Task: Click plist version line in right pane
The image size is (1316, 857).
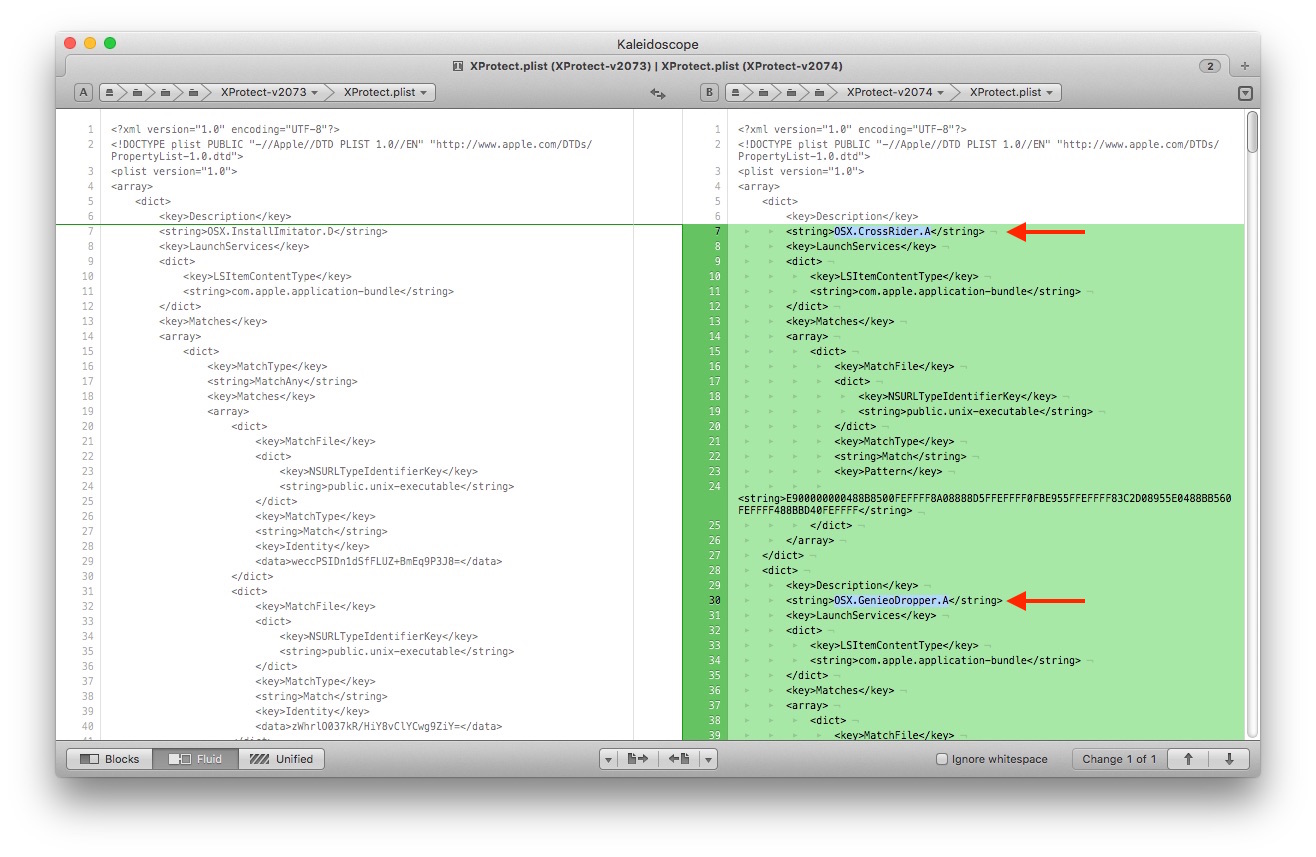Action: pos(801,171)
